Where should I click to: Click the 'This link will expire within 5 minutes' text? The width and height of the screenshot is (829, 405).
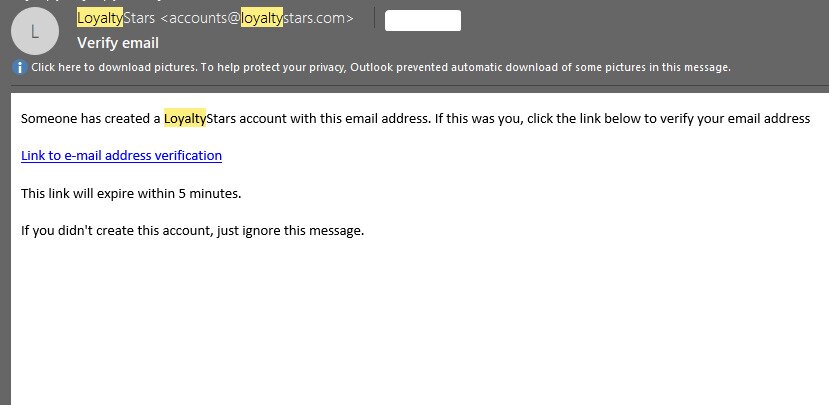(x=131, y=194)
